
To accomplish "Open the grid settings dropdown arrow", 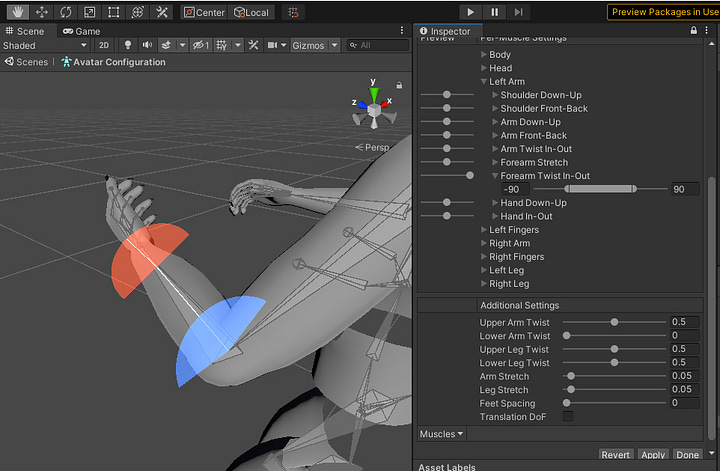I will [237, 45].
